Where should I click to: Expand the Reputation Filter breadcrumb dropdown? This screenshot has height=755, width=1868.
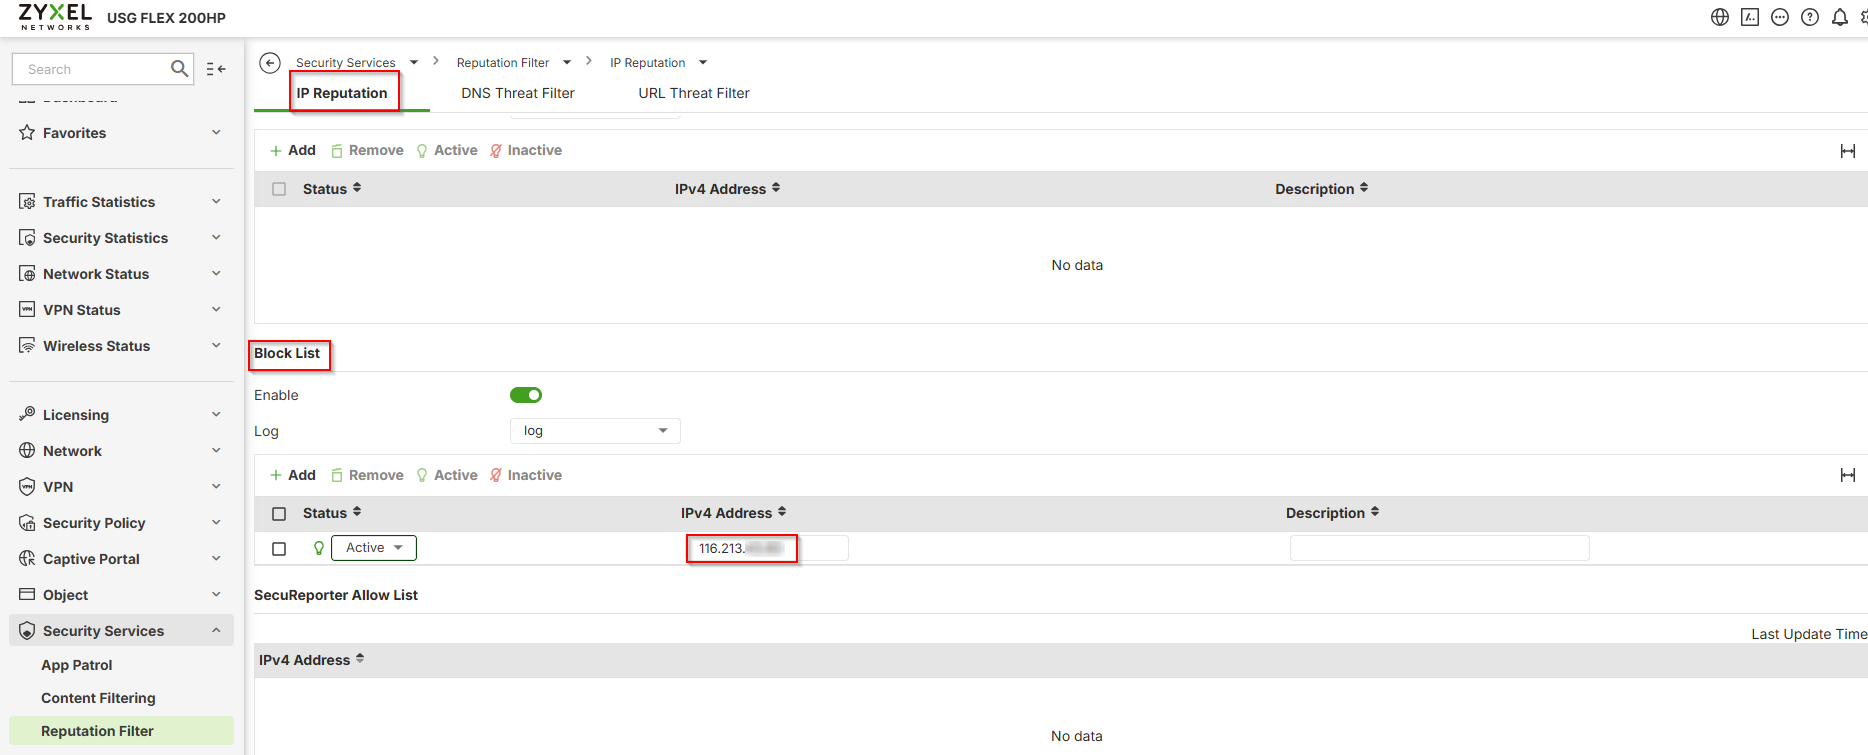[567, 62]
